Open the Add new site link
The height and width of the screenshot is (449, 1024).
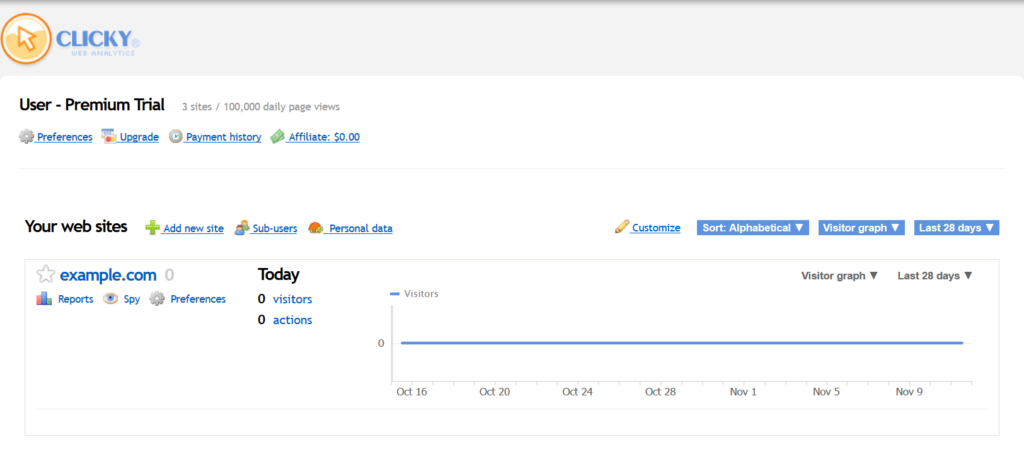click(x=193, y=228)
